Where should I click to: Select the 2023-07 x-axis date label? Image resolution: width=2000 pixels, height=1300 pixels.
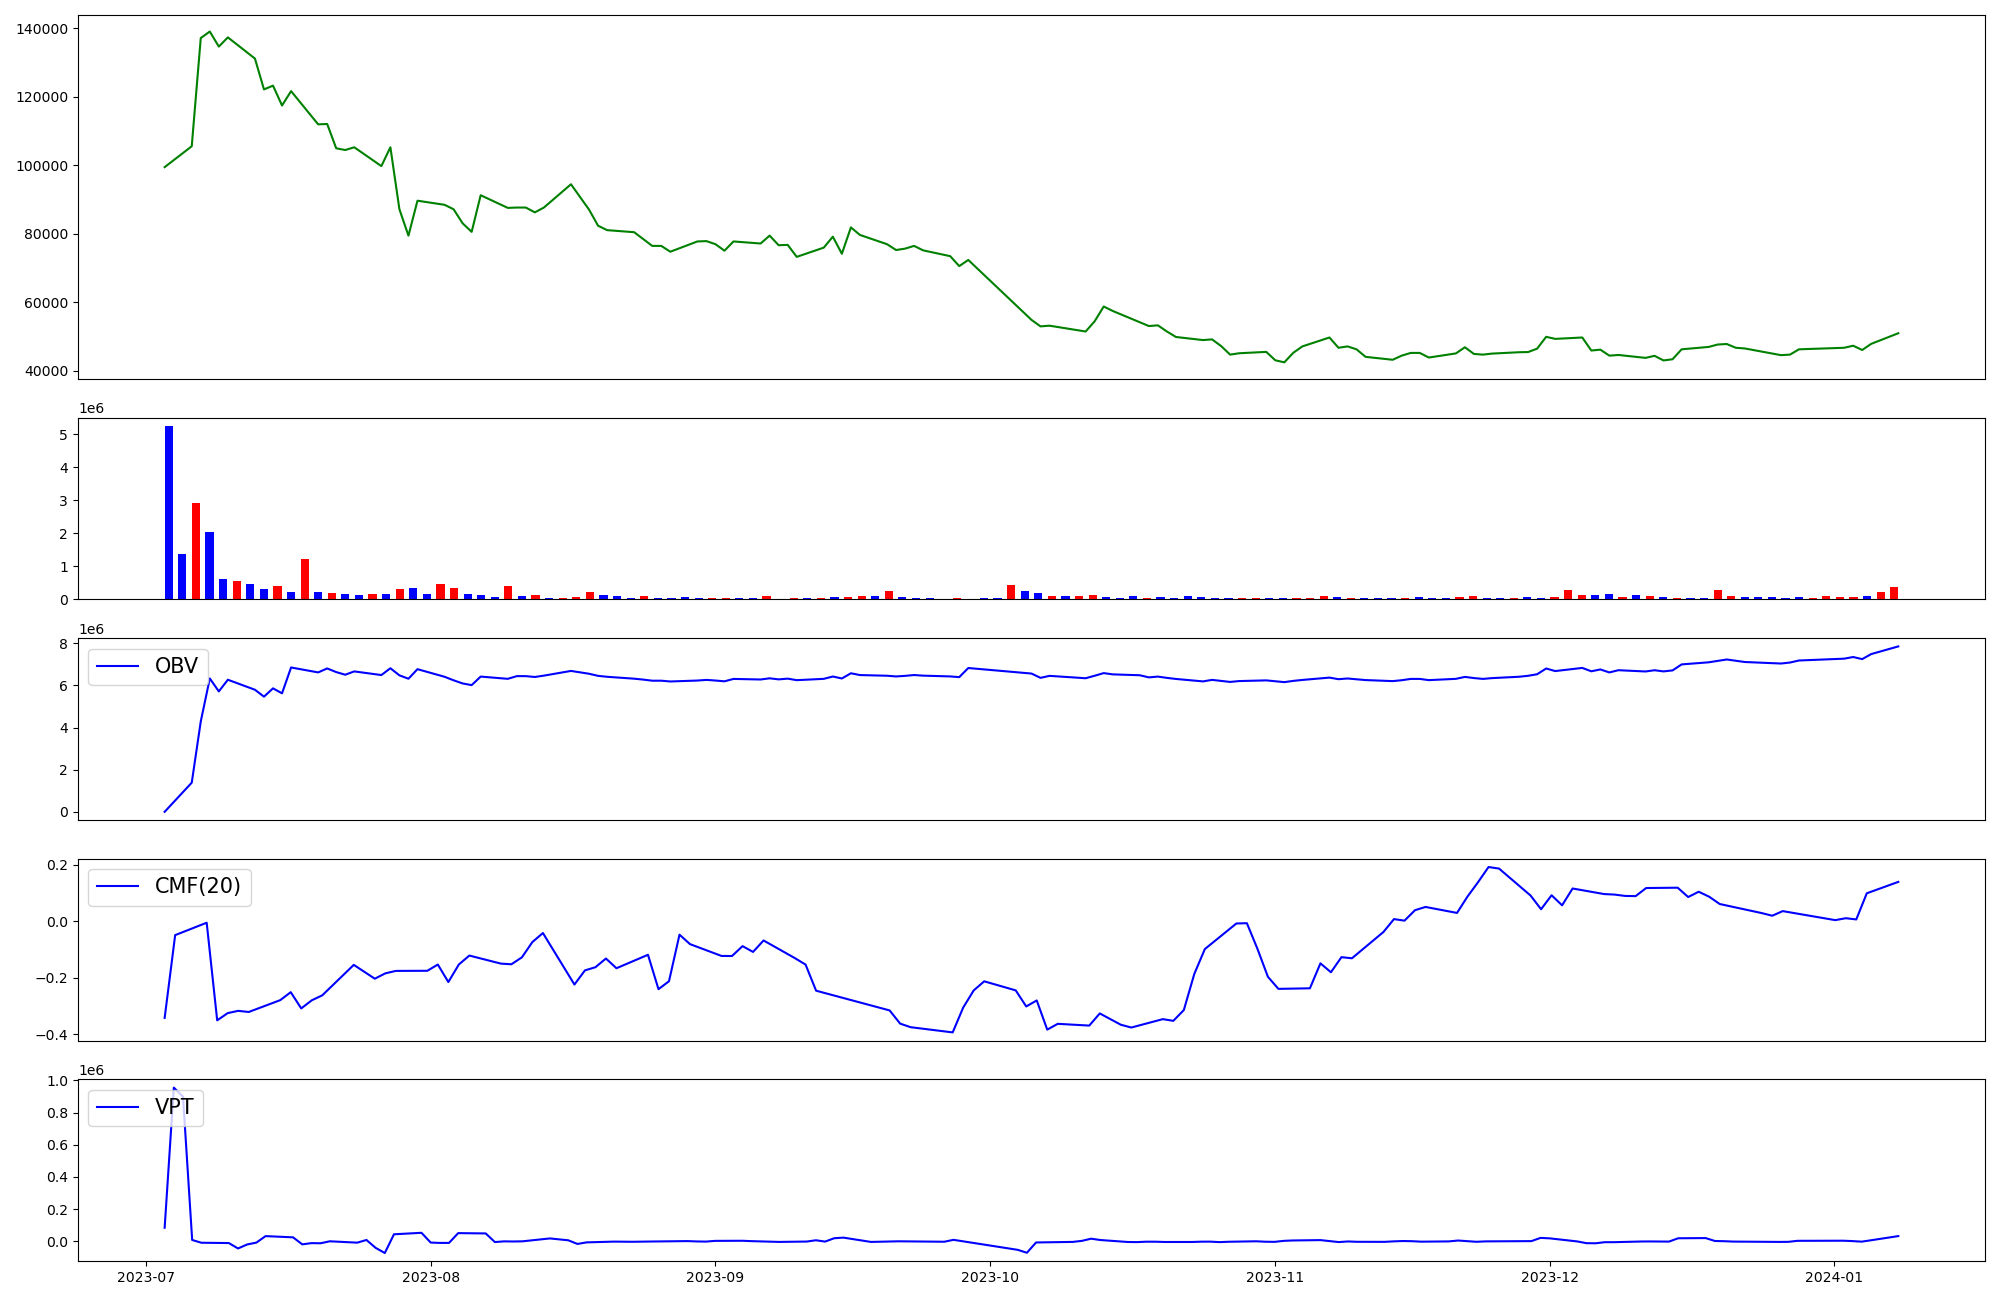click(x=146, y=1277)
